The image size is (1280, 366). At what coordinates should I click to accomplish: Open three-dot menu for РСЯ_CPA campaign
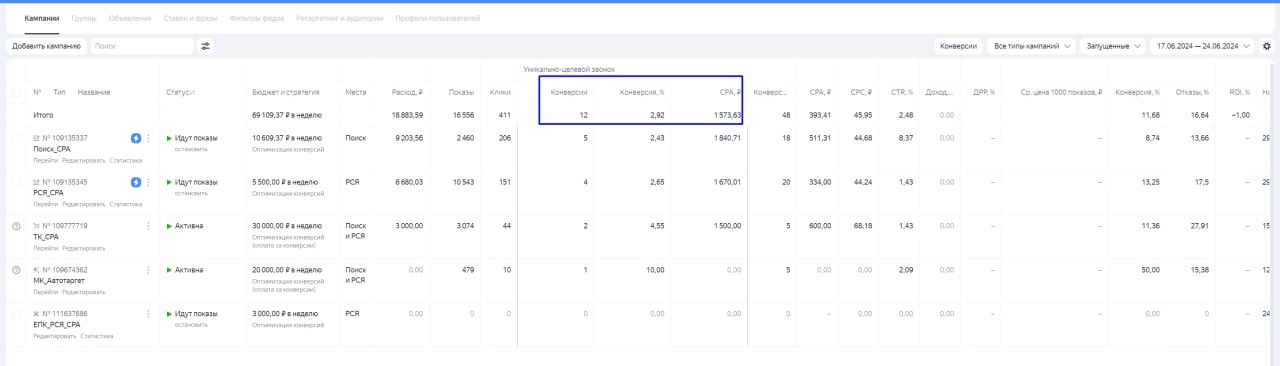148,182
